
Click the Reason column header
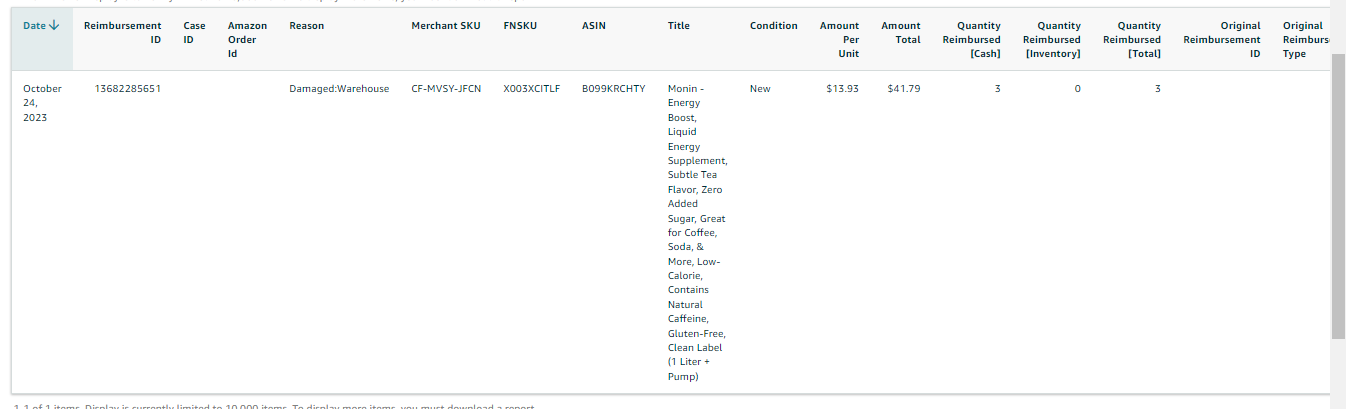[306, 26]
